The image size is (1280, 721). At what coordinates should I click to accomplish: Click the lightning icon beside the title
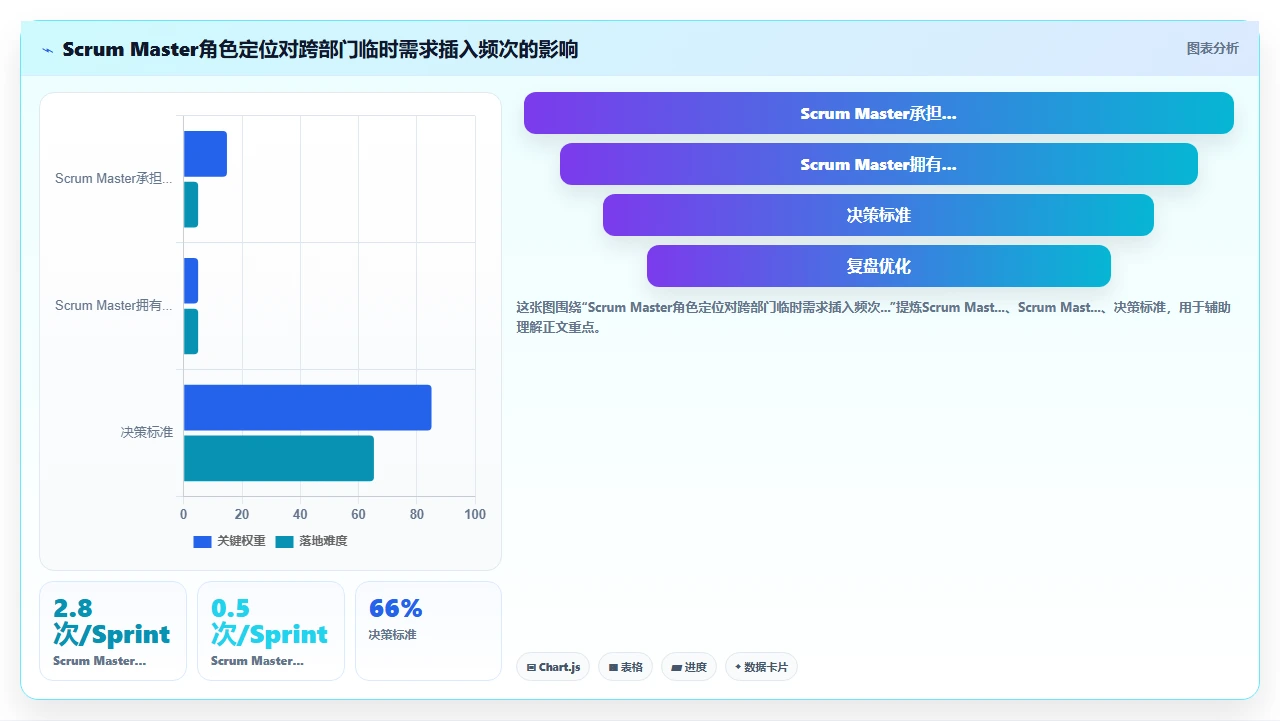47,50
